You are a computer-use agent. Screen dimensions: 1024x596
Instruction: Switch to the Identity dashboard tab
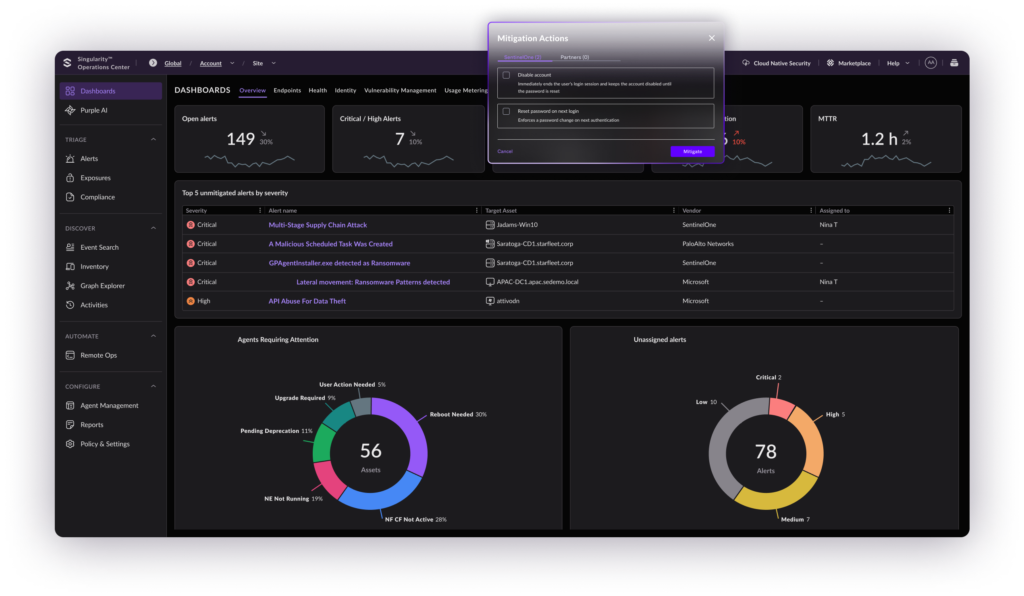[345, 90]
